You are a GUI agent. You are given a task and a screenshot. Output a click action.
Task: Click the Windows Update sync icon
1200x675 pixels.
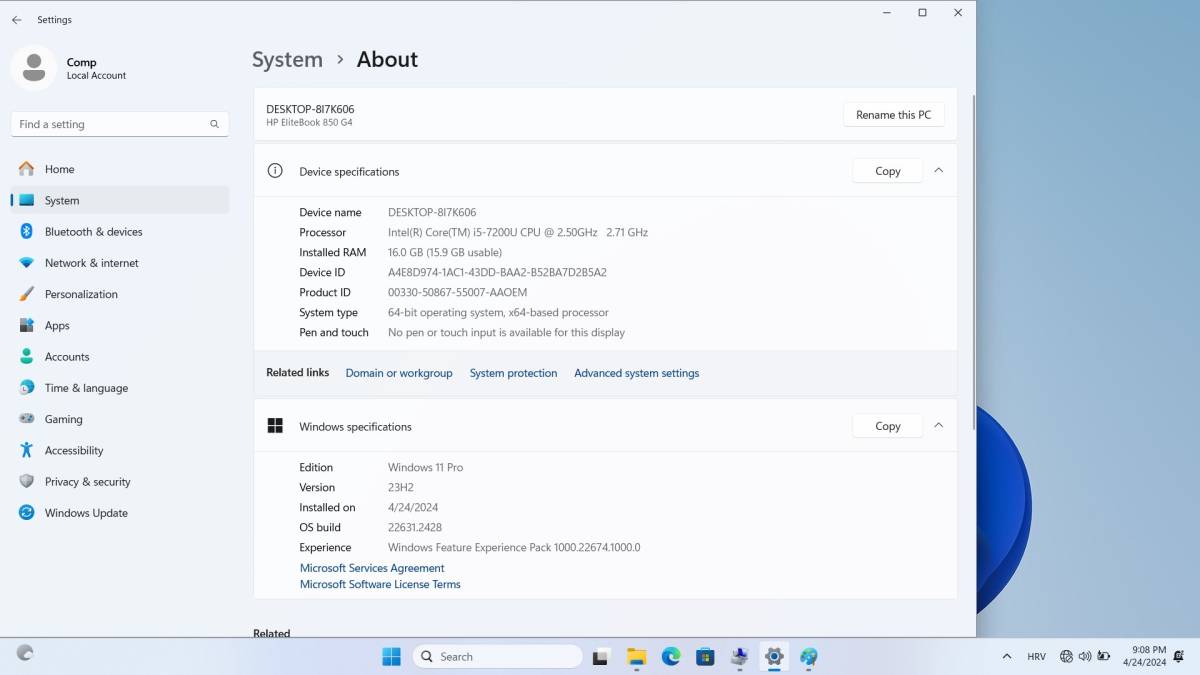coord(26,513)
